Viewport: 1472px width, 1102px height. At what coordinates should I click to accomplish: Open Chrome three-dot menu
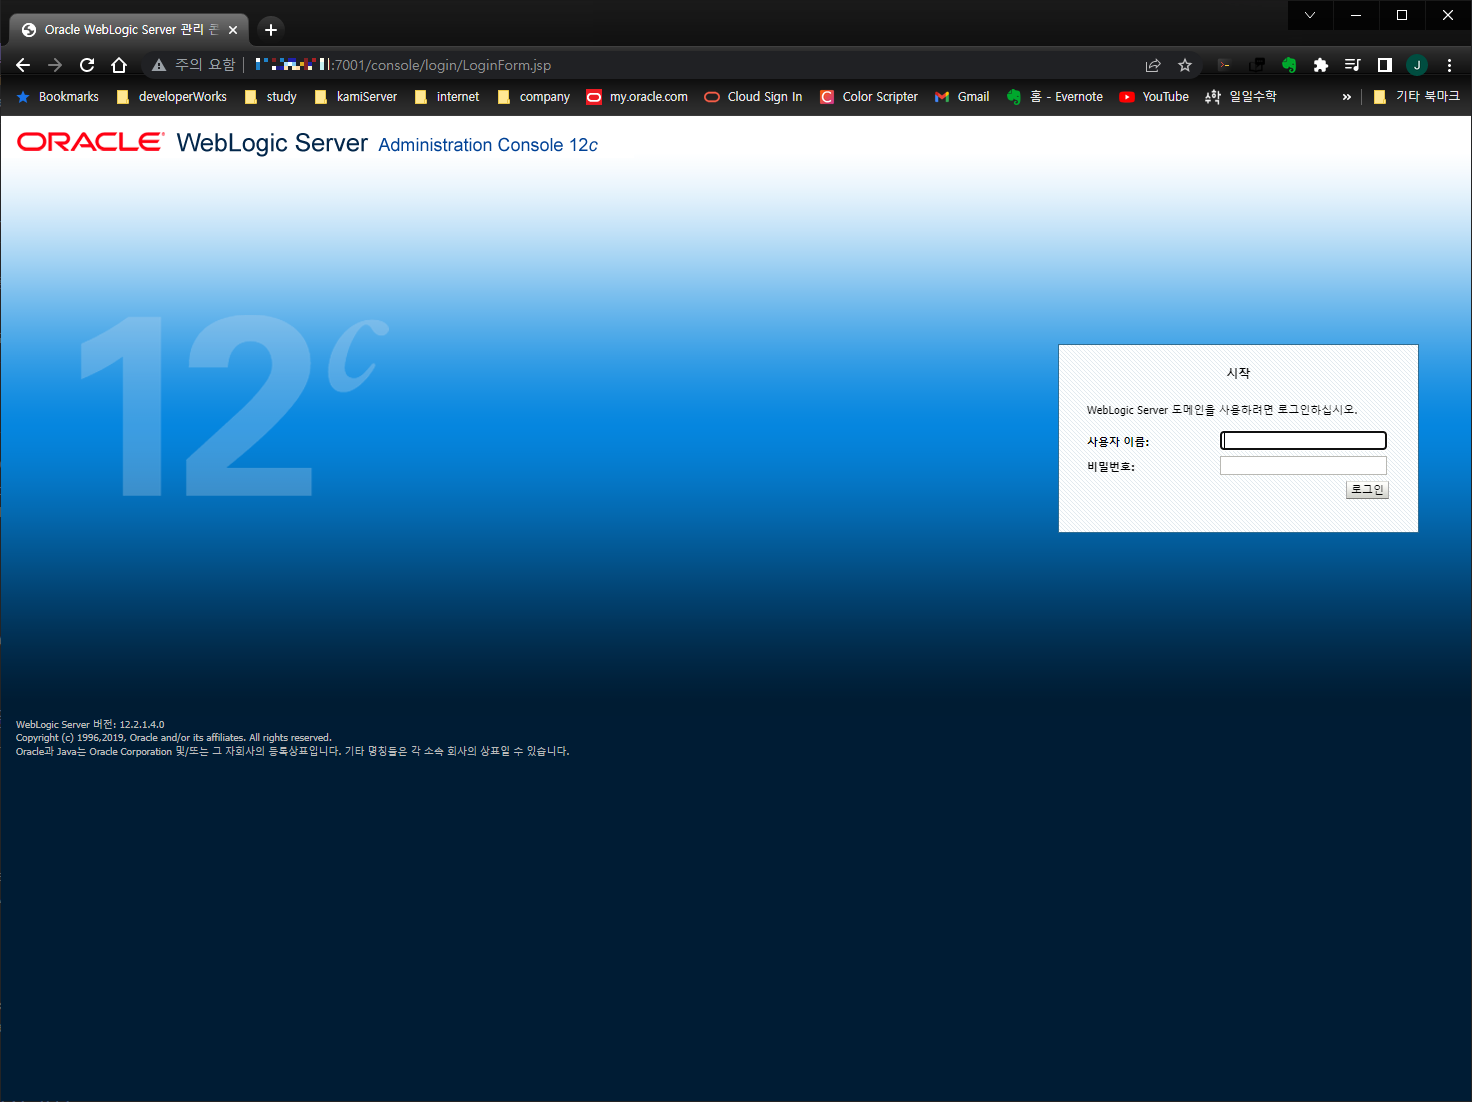click(1449, 65)
